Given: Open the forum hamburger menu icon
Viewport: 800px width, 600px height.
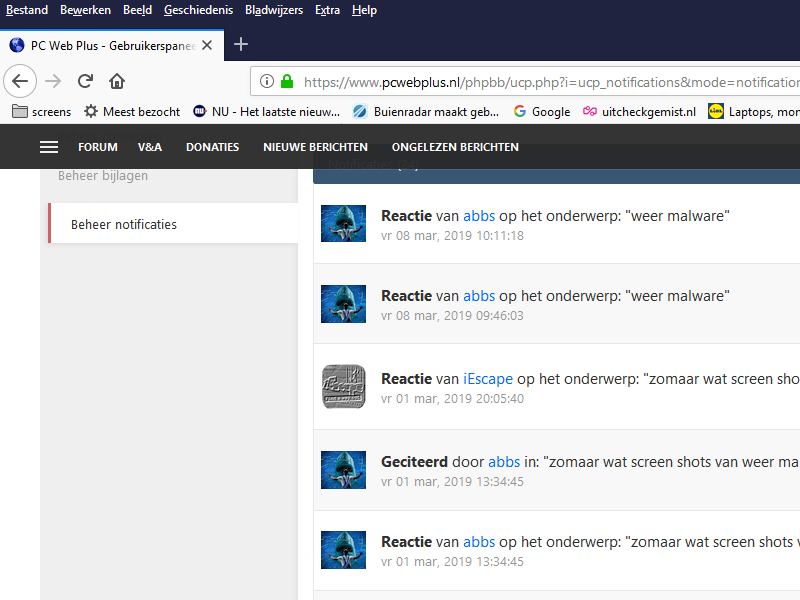Looking at the screenshot, I should pyautogui.click(x=49, y=147).
